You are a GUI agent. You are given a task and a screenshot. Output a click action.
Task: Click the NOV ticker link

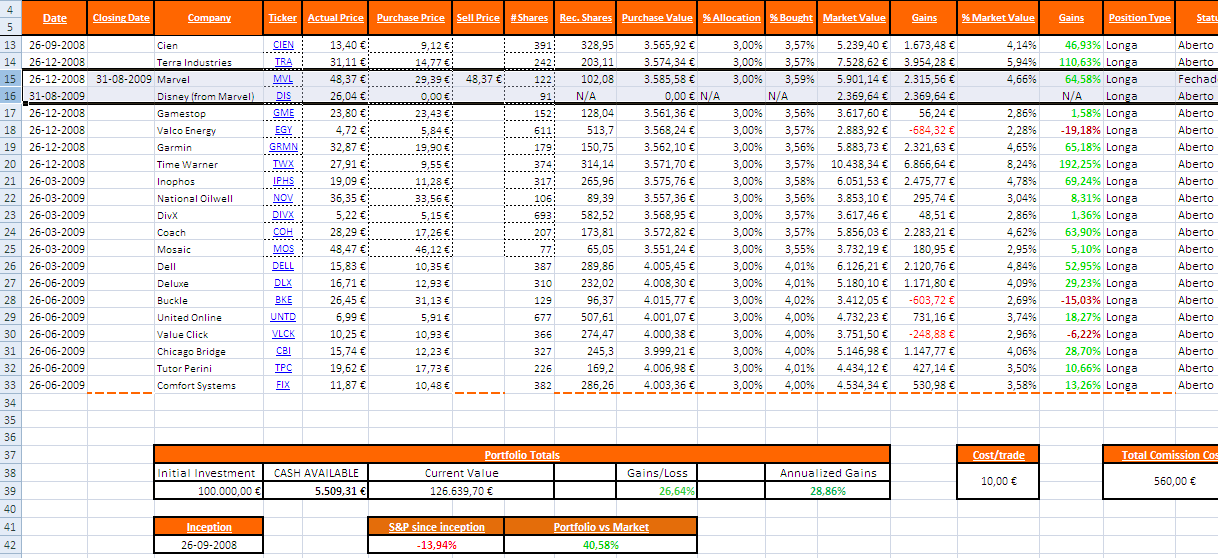click(x=283, y=198)
